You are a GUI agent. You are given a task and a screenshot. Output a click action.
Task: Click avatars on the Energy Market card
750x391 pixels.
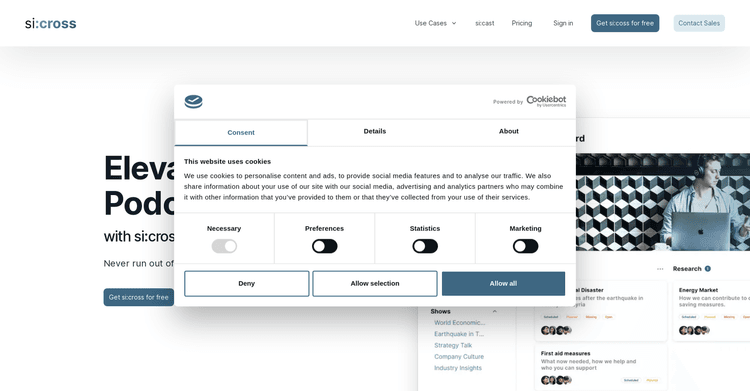(x=694, y=330)
